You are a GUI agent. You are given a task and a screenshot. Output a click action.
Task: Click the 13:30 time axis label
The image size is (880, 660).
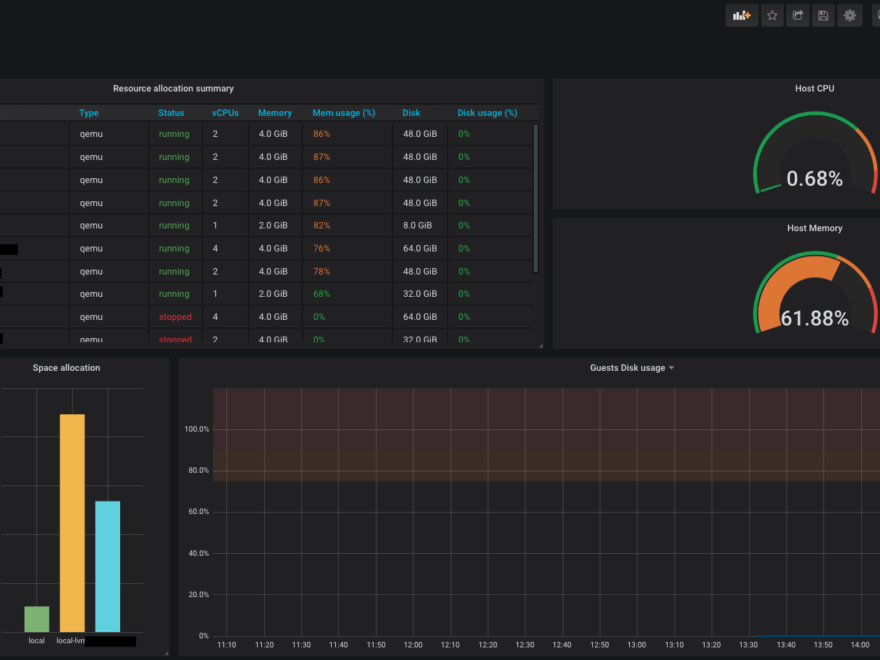coord(748,645)
